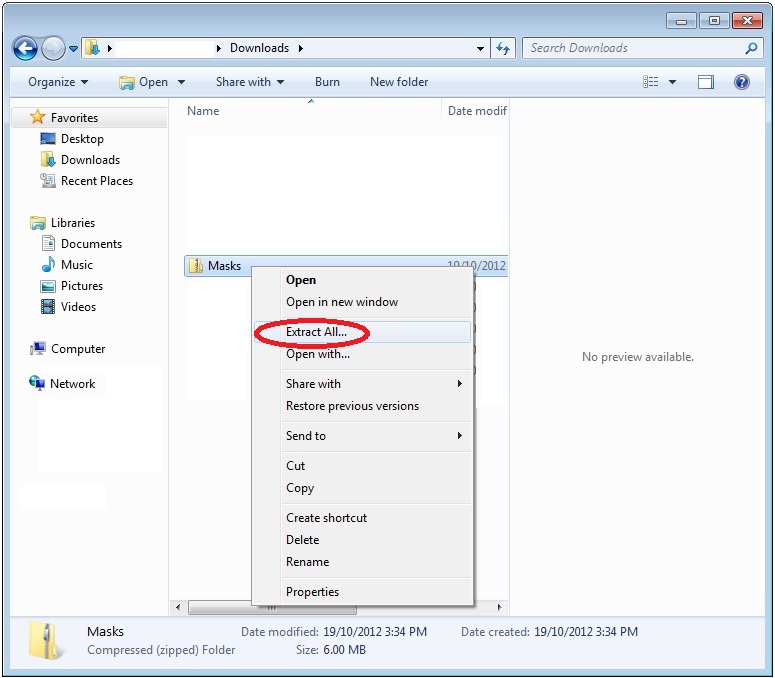
Task: Choose Create shortcut from the menu
Action: coord(327,518)
